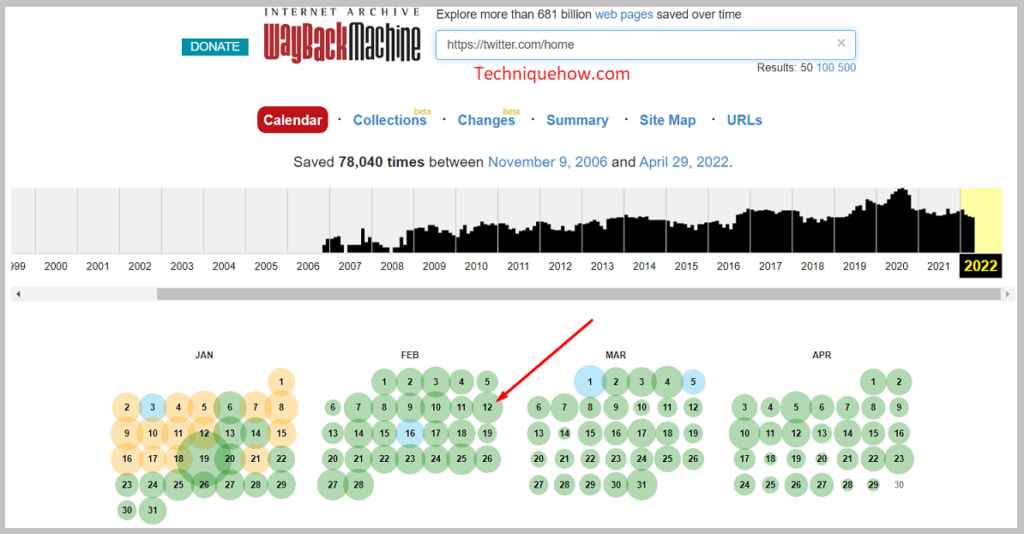Open January 1 snapshot bubble
The width and height of the screenshot is (1024, 534).
point(281,382)
